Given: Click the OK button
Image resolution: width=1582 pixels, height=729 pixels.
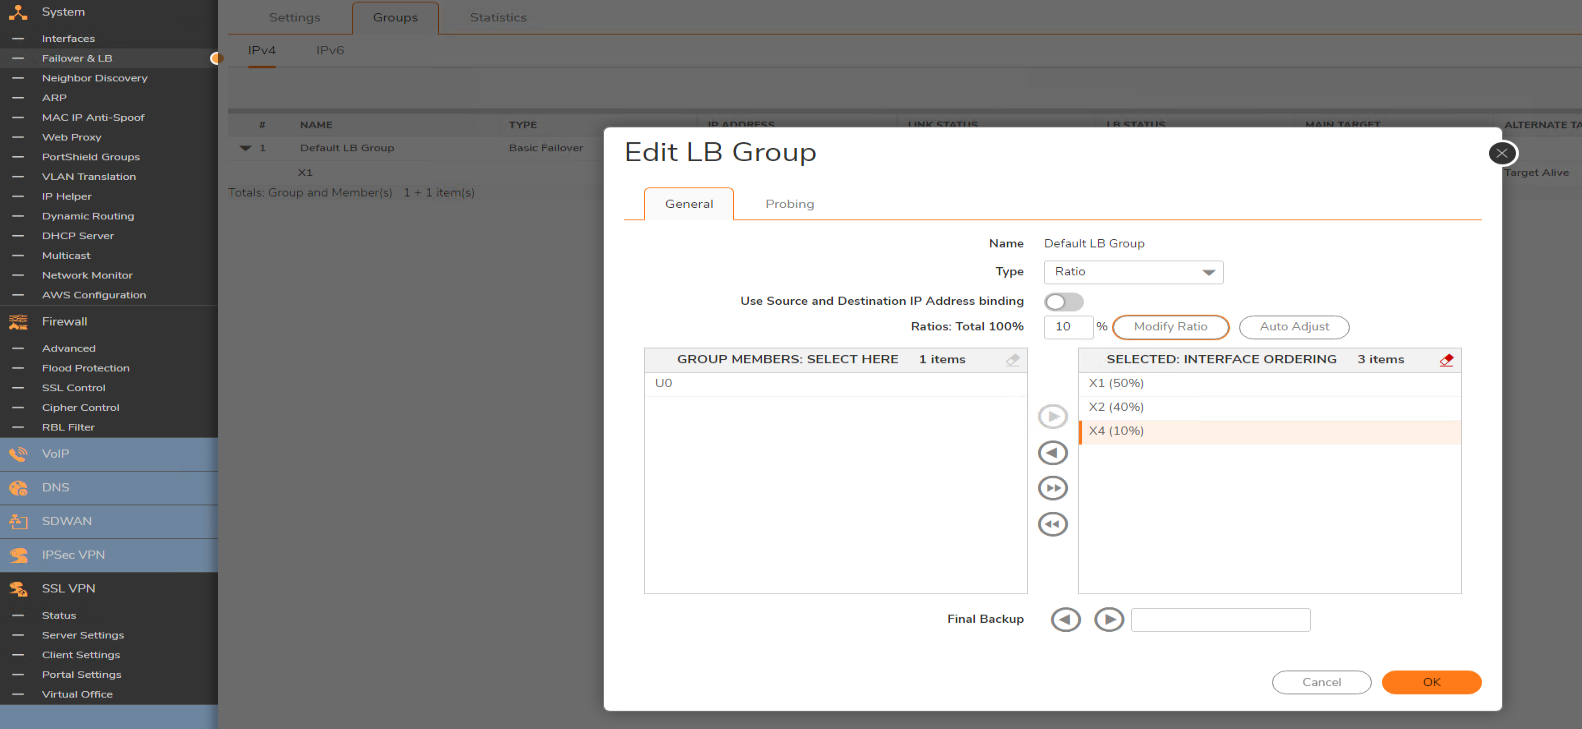Looking at the screenshot, I should click(x=1432, y=682).
